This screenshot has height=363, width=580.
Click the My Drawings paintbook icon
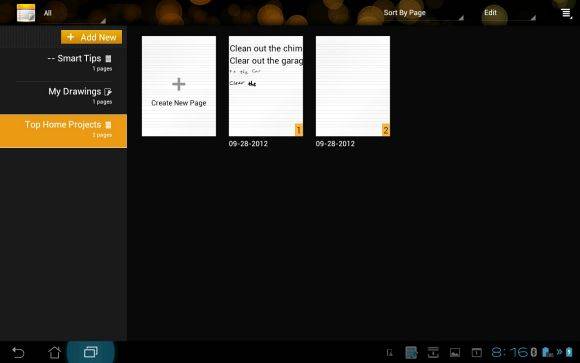pyautogui.click(x=108, y=92)
